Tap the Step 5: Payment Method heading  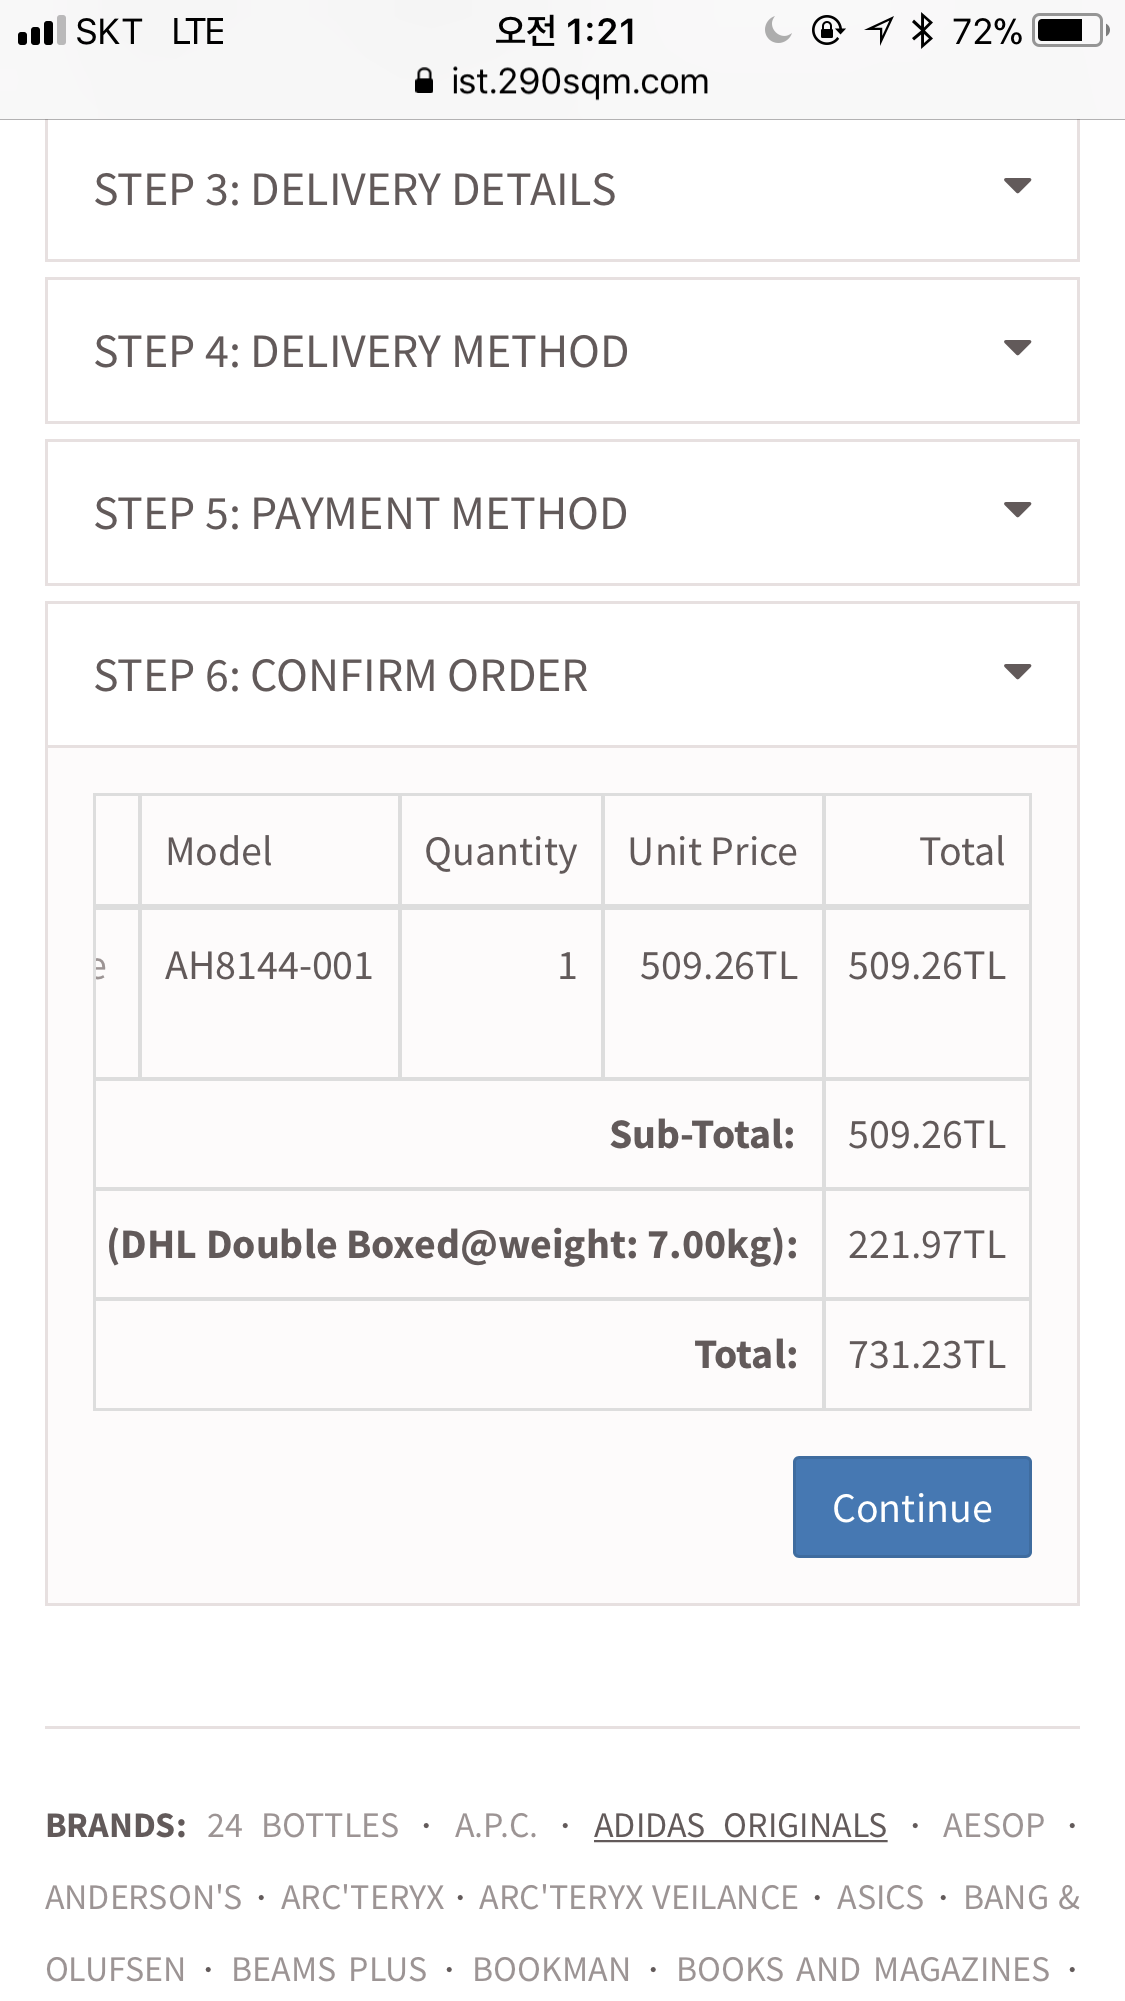point(360,514)
